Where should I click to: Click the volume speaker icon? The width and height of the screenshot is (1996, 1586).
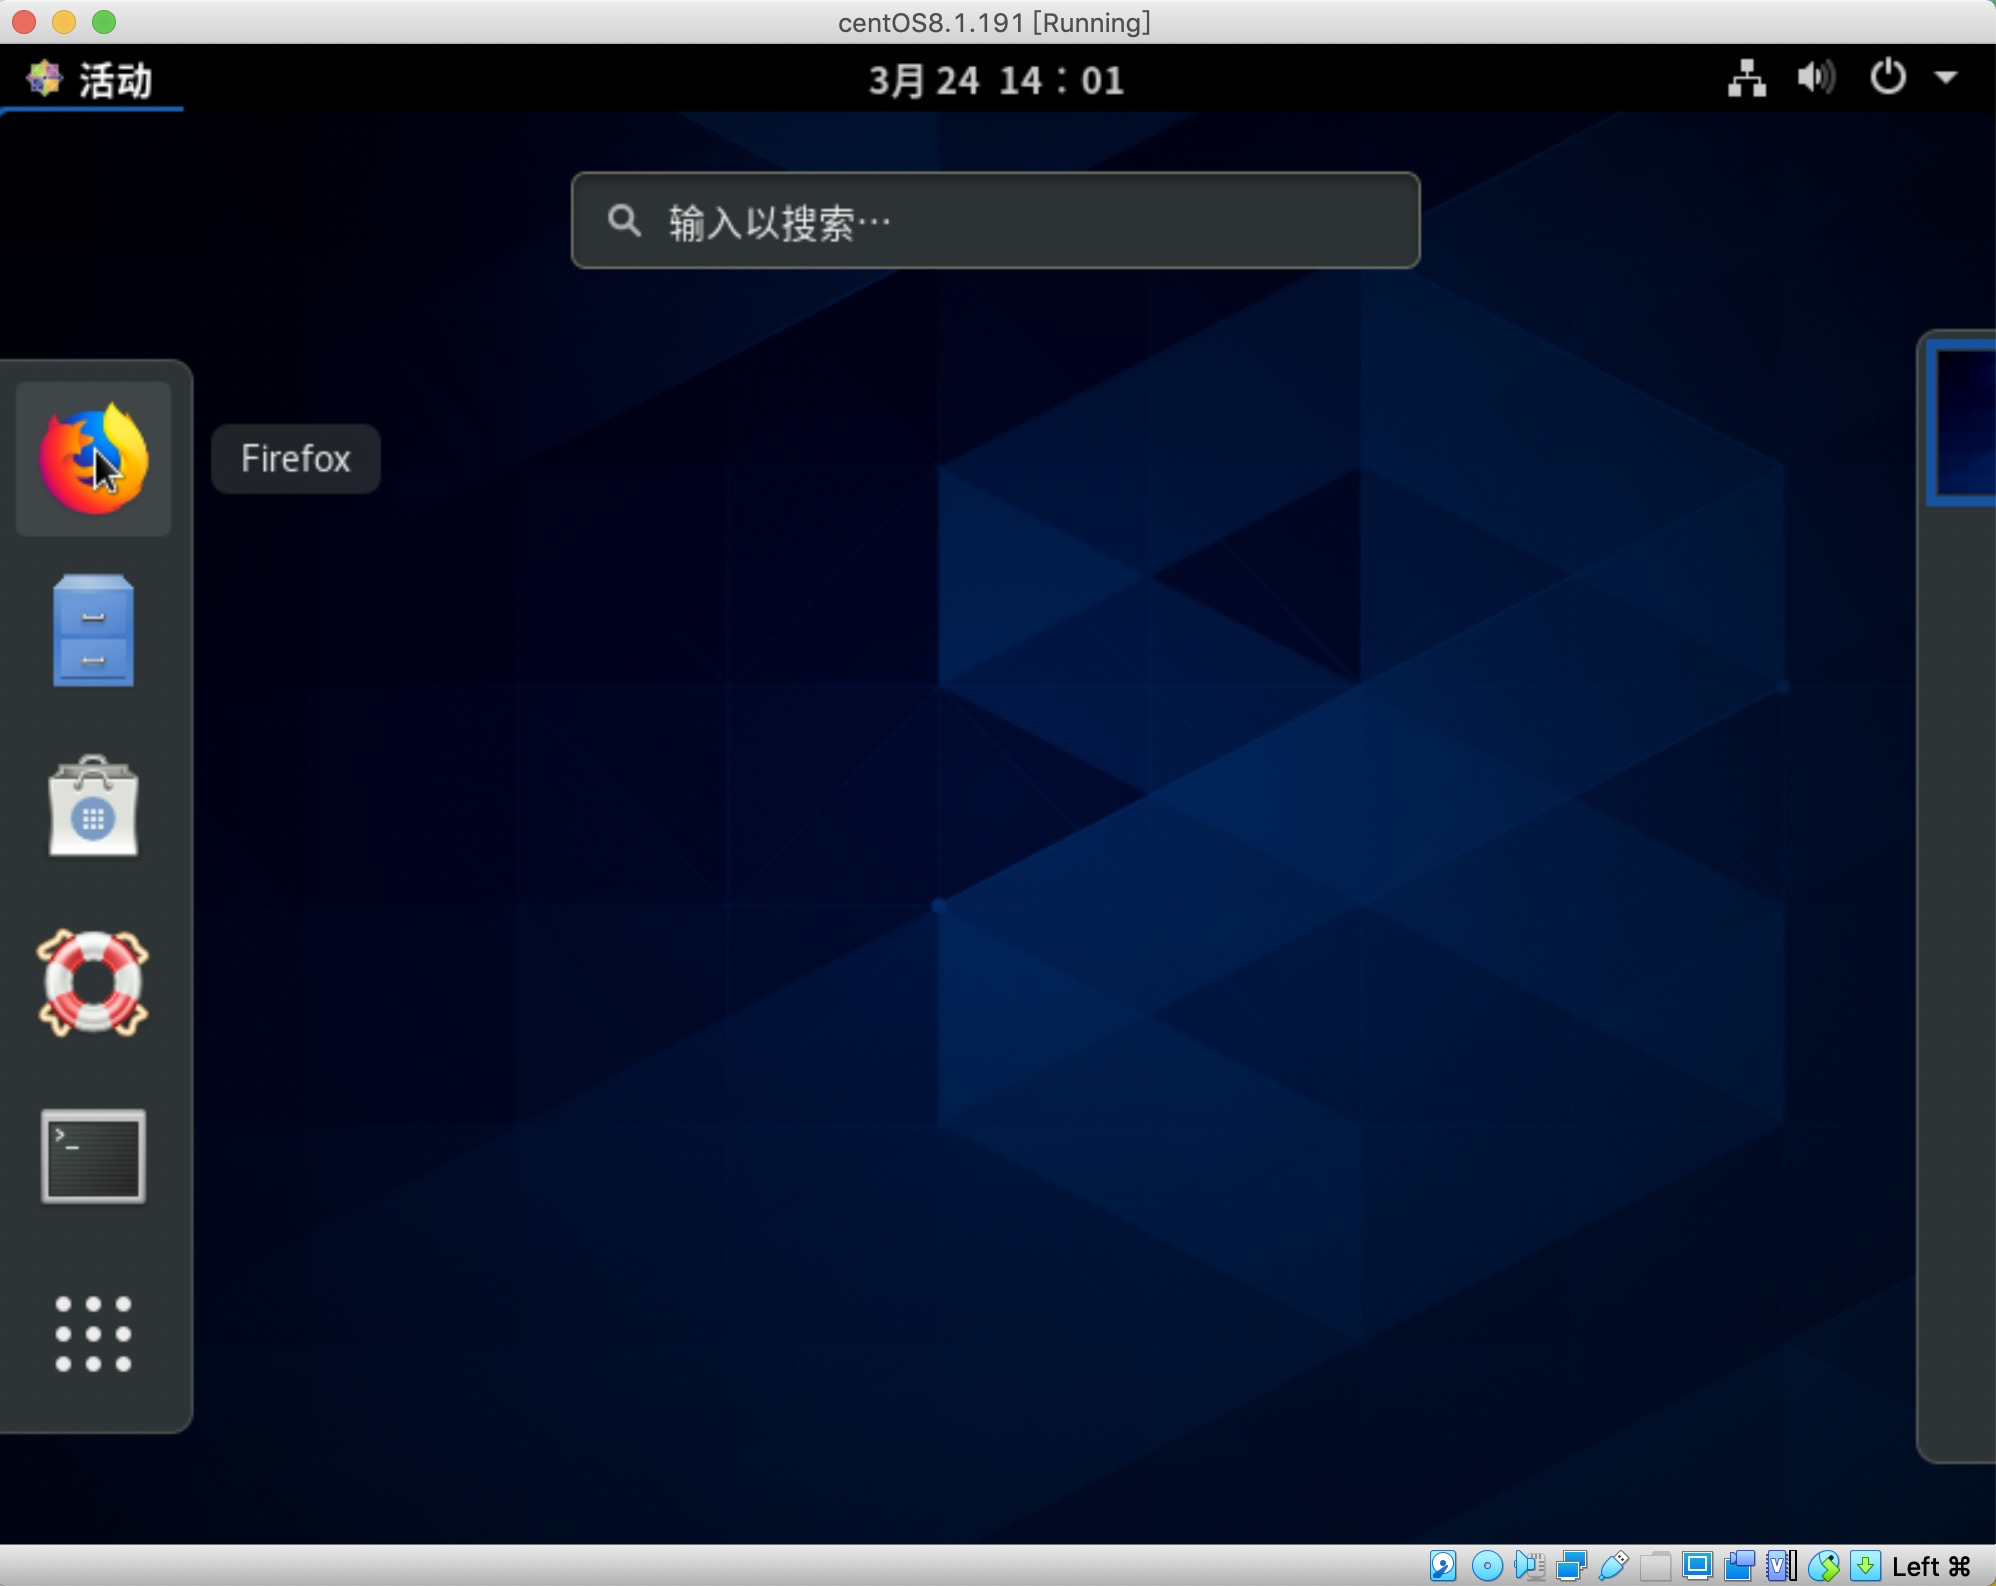tap(1816, 78)
